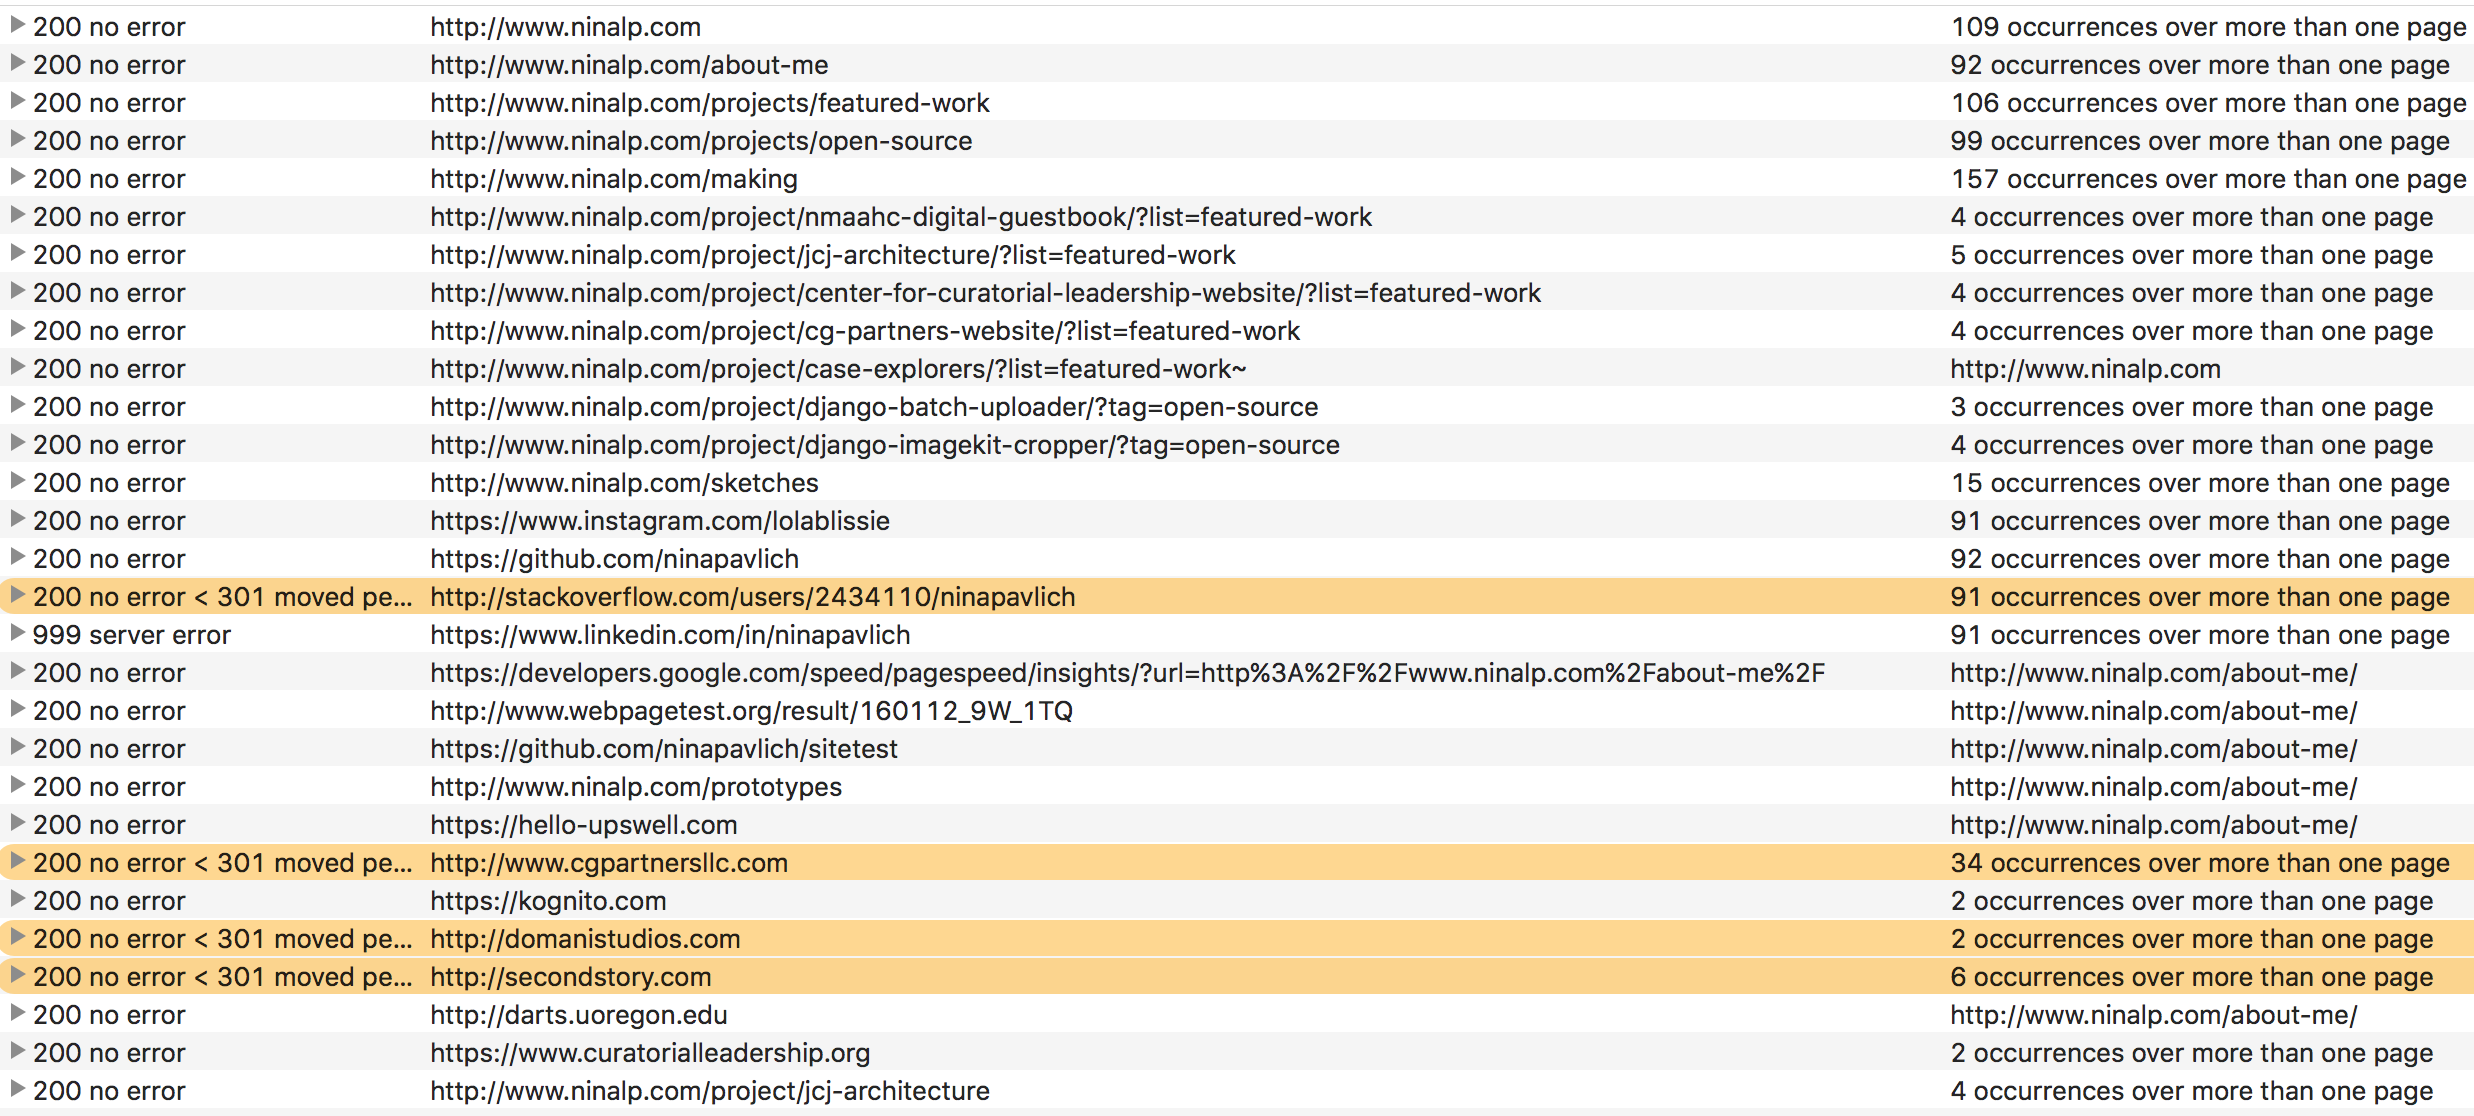Image resolution: width=2474 pixels, height=1116 pixels.
Task: Expand the ninalp.com/sketches row triangle
Action: (17, 481)
